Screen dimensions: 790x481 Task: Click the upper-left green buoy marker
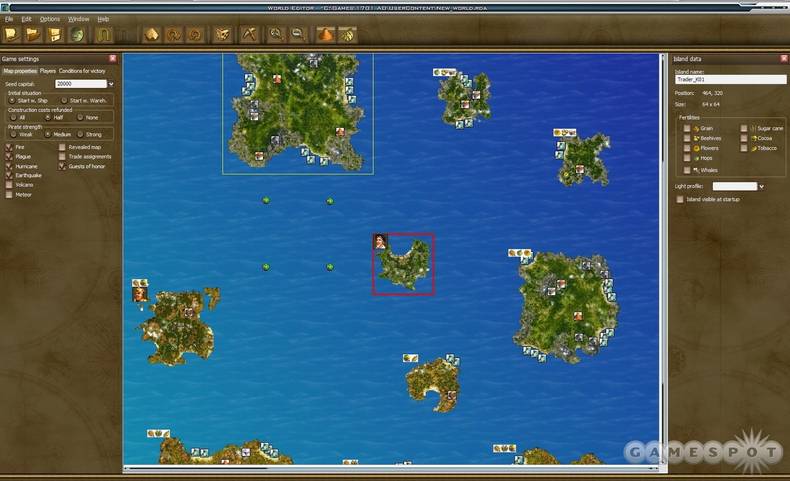point(266,200)
